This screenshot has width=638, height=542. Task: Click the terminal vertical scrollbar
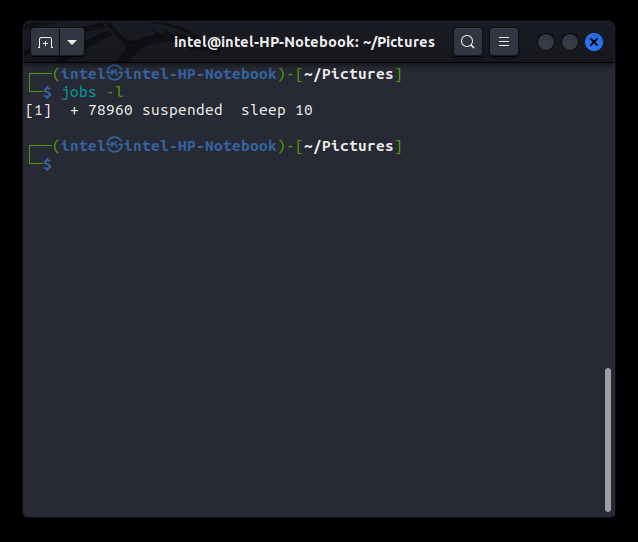pos(607,439)
